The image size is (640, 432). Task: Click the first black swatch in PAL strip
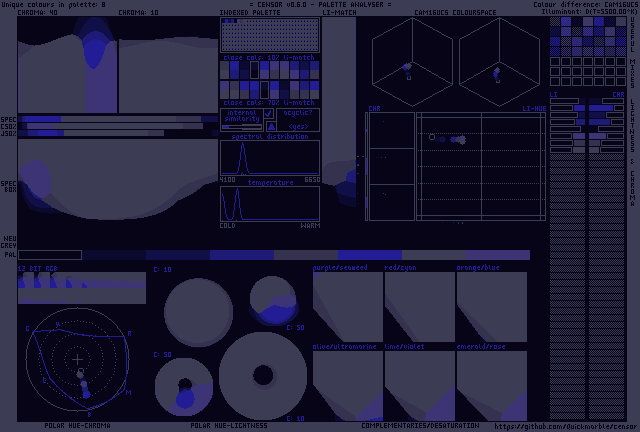(x=50, y=255)
